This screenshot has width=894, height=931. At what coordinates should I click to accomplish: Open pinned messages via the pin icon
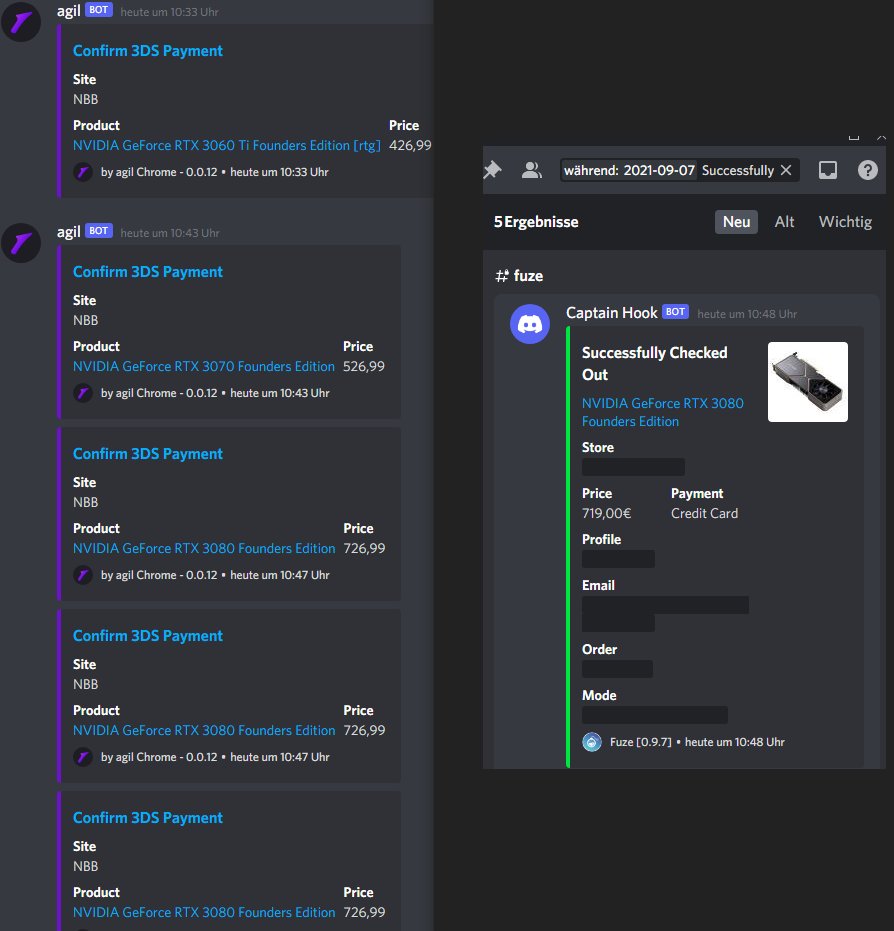(x=492, y=170)
